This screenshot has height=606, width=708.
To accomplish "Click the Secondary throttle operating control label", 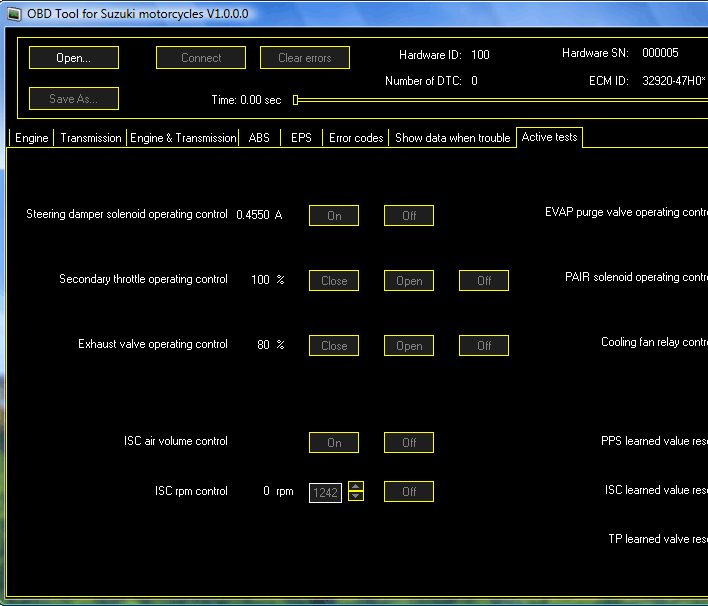I will 144,279.
